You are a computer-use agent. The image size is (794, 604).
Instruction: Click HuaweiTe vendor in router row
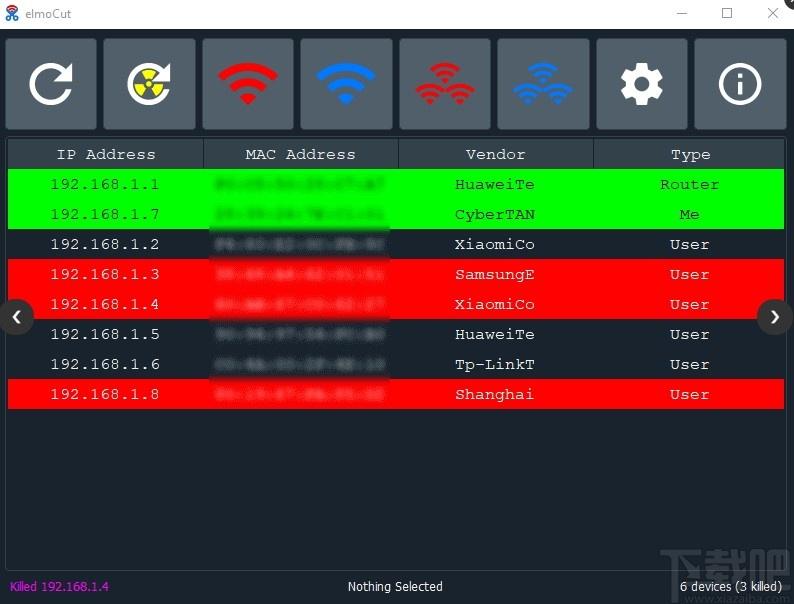click(x=495, y=184)
